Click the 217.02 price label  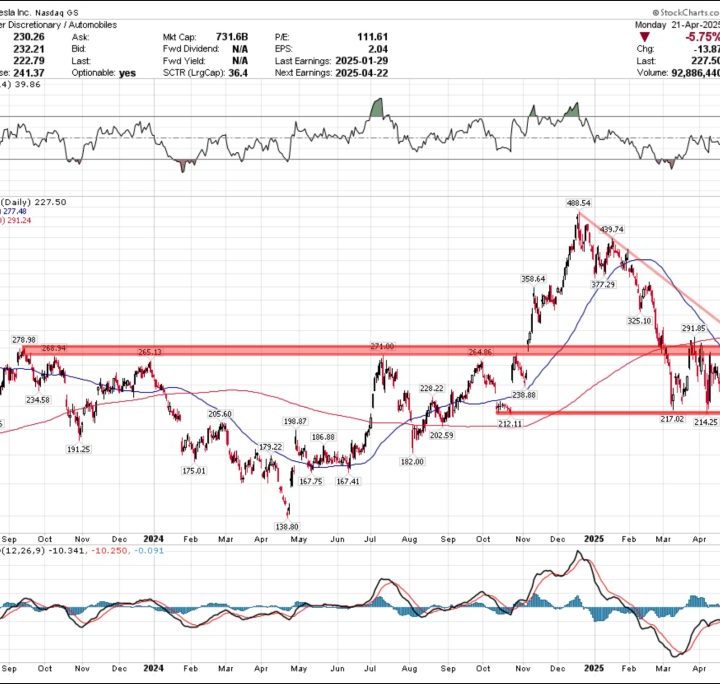[672, 419]
